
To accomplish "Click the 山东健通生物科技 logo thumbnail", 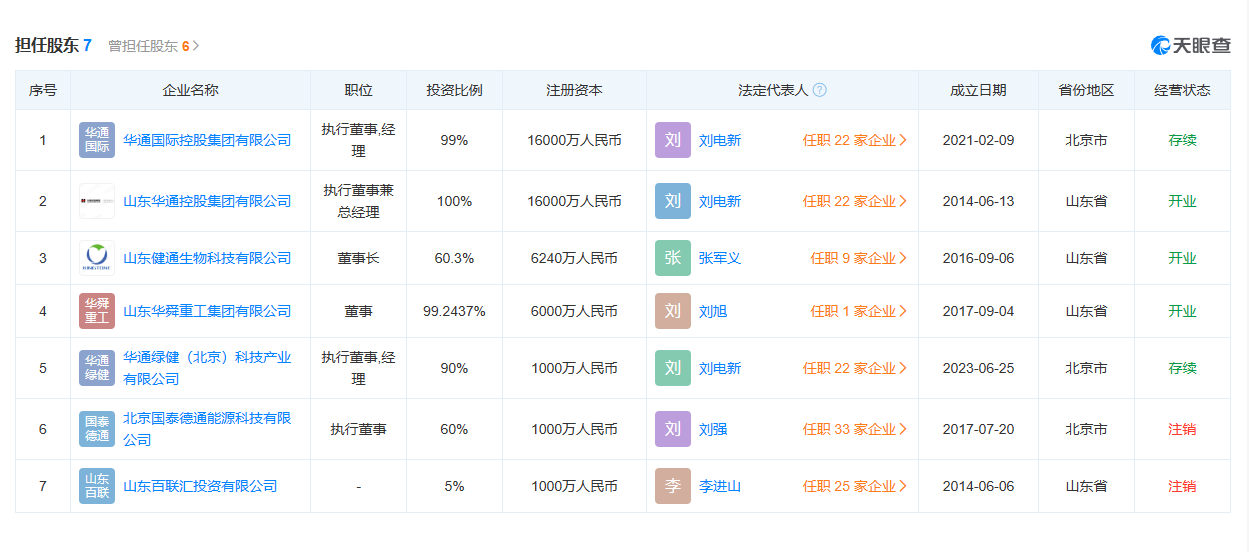I will (x=97, y=258).
